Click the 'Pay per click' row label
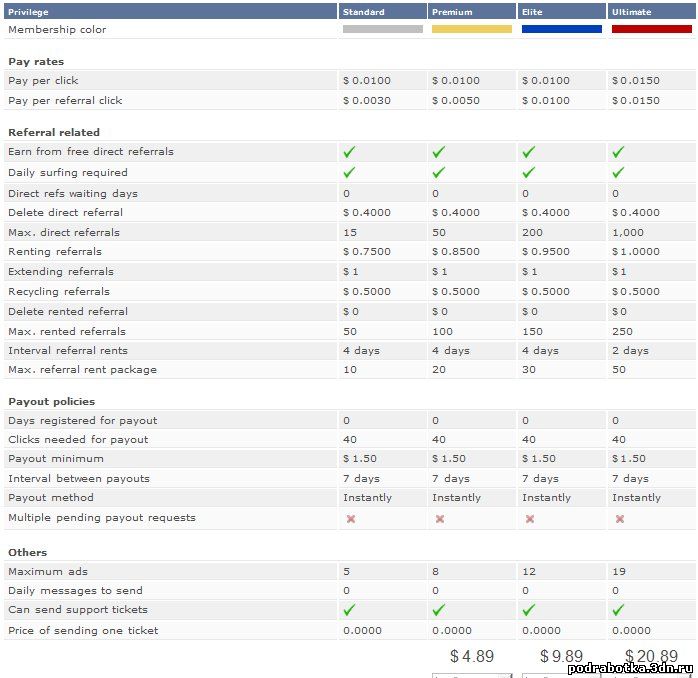This screenshot has width=698, height=678. tap(43, 81)
